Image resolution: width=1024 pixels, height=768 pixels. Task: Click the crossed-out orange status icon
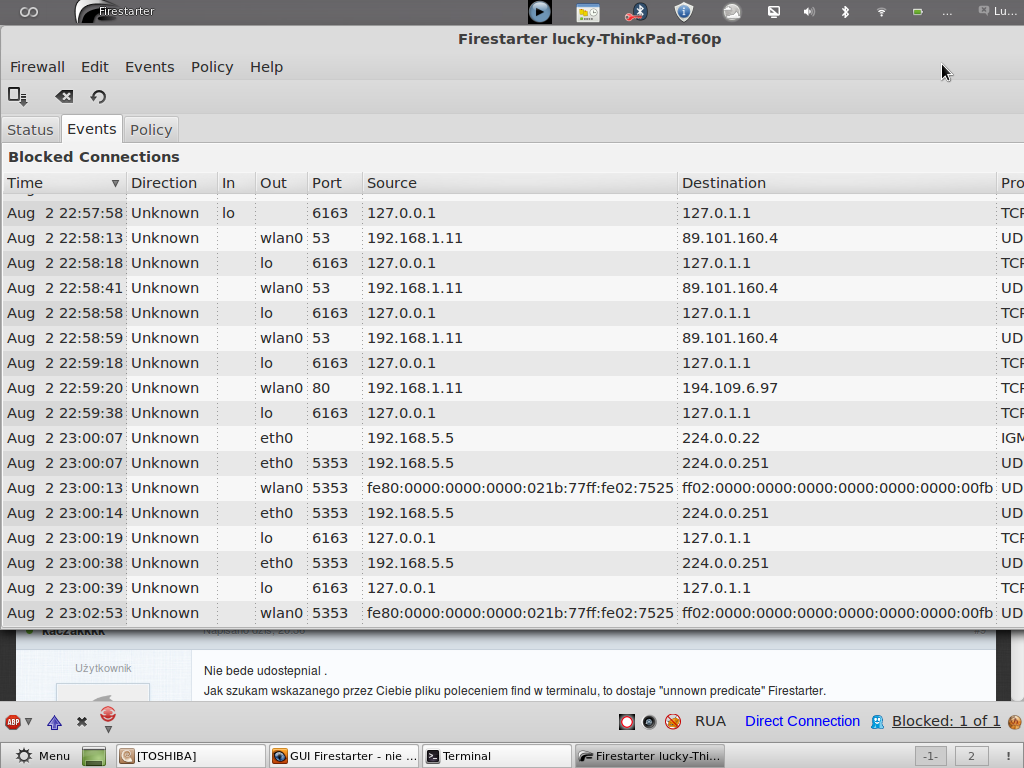pyautogui.click(x=673, y=722)
